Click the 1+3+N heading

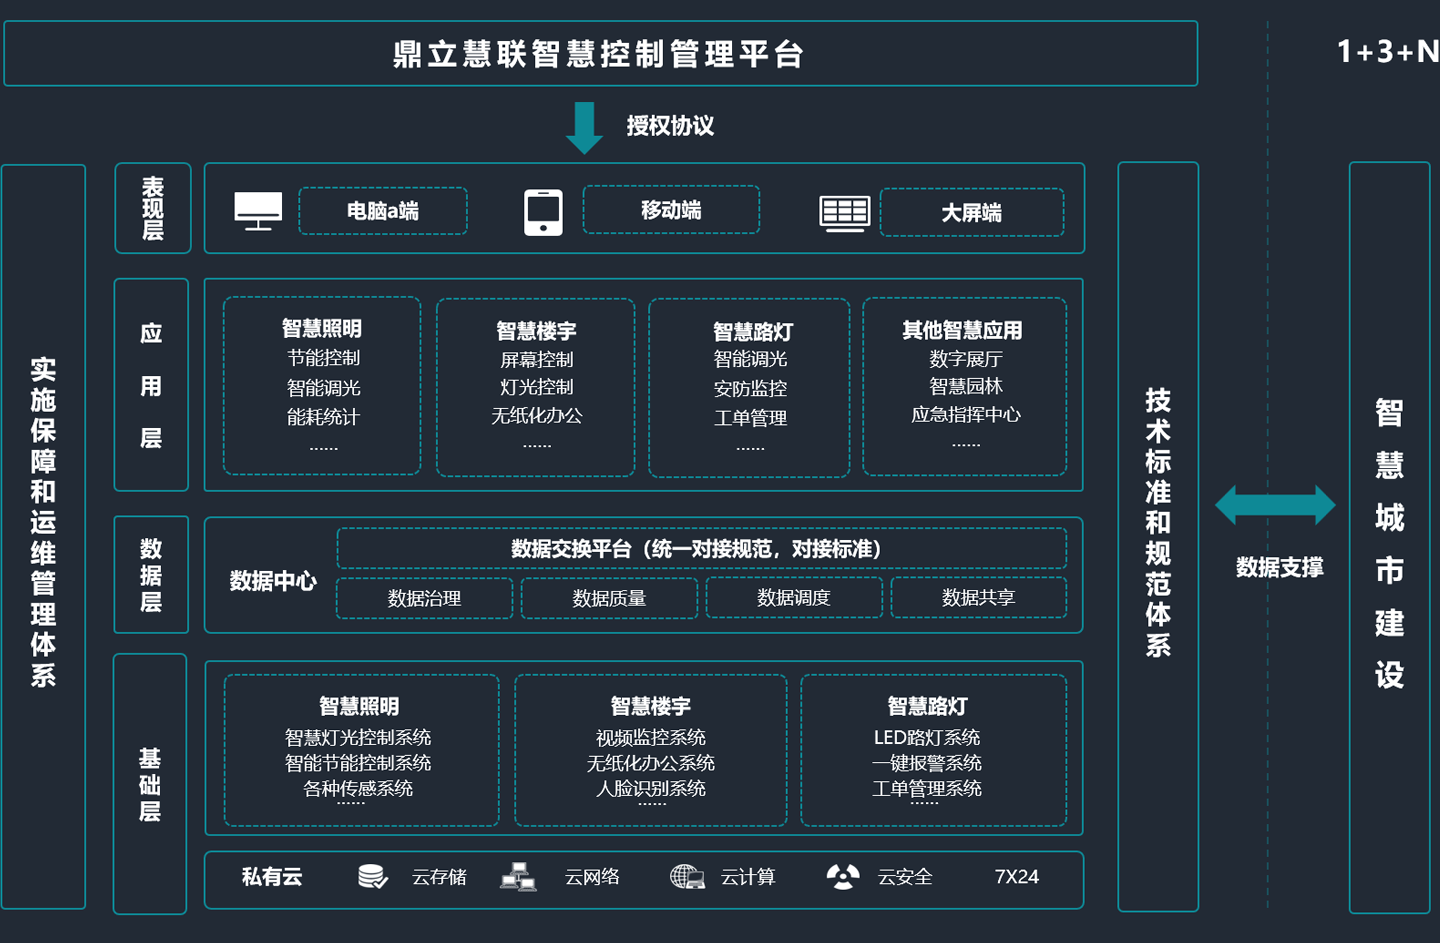[x=1387, y=51]
